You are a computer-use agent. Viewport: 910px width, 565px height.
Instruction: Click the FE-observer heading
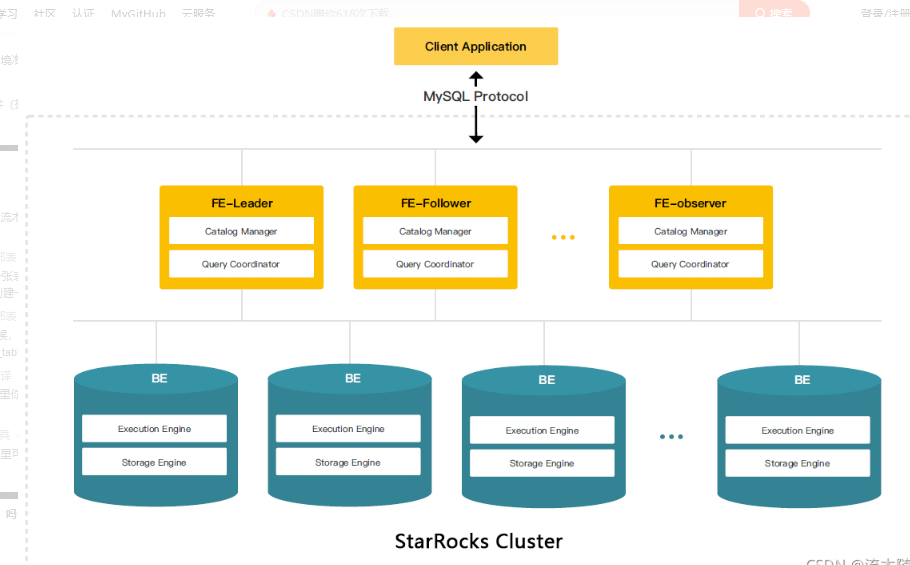click(691, 203)
